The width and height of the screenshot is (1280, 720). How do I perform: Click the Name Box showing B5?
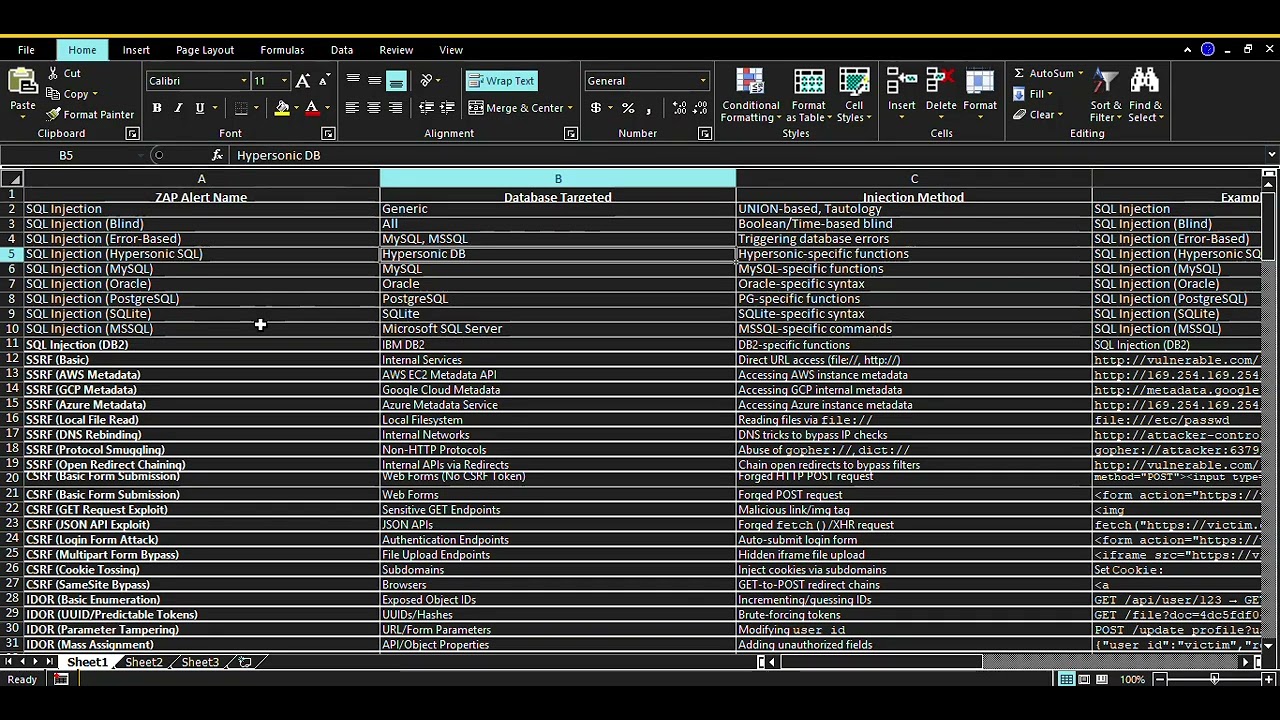click(66, 155)
